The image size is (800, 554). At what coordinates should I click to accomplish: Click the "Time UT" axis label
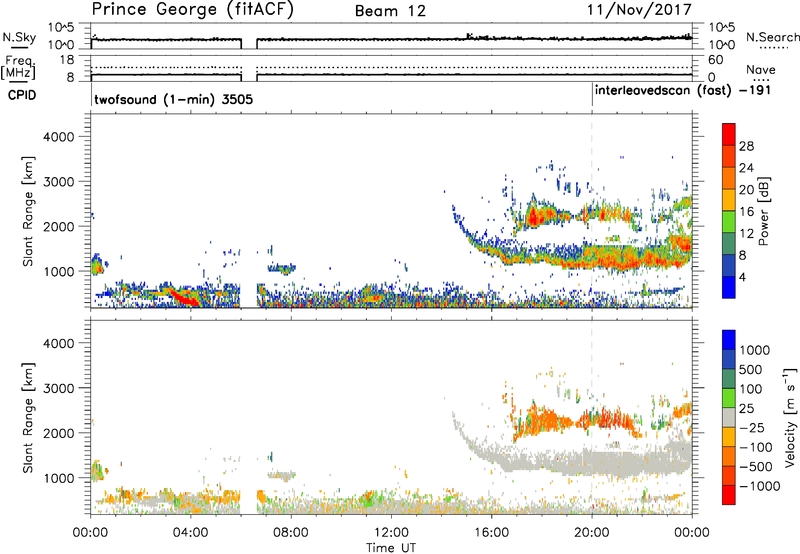click(x=391, y=548)
